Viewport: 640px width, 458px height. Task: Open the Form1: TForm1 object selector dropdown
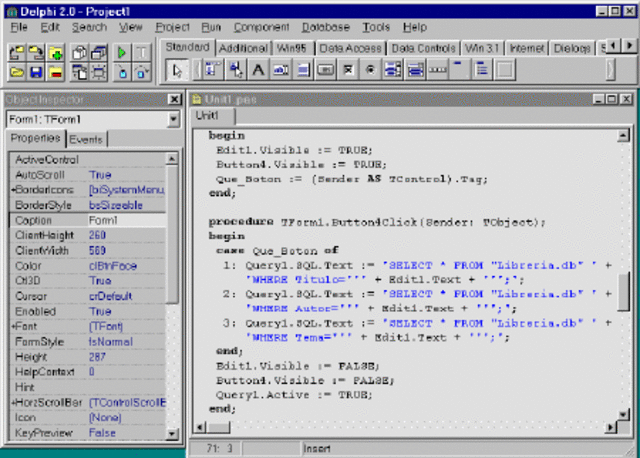pyautogui.click(x=173, y=119)
